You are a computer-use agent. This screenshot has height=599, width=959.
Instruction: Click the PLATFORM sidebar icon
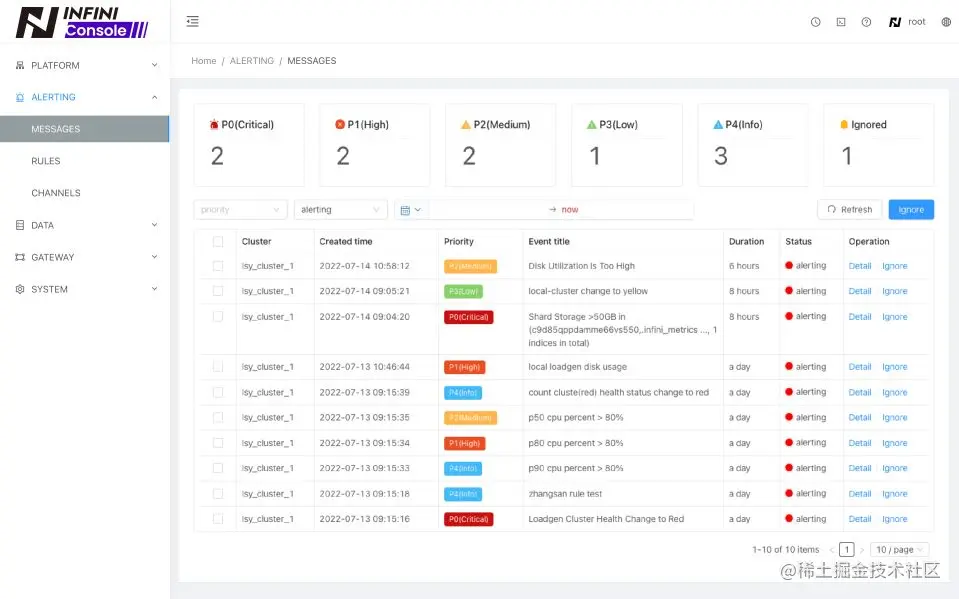[20, 65]
